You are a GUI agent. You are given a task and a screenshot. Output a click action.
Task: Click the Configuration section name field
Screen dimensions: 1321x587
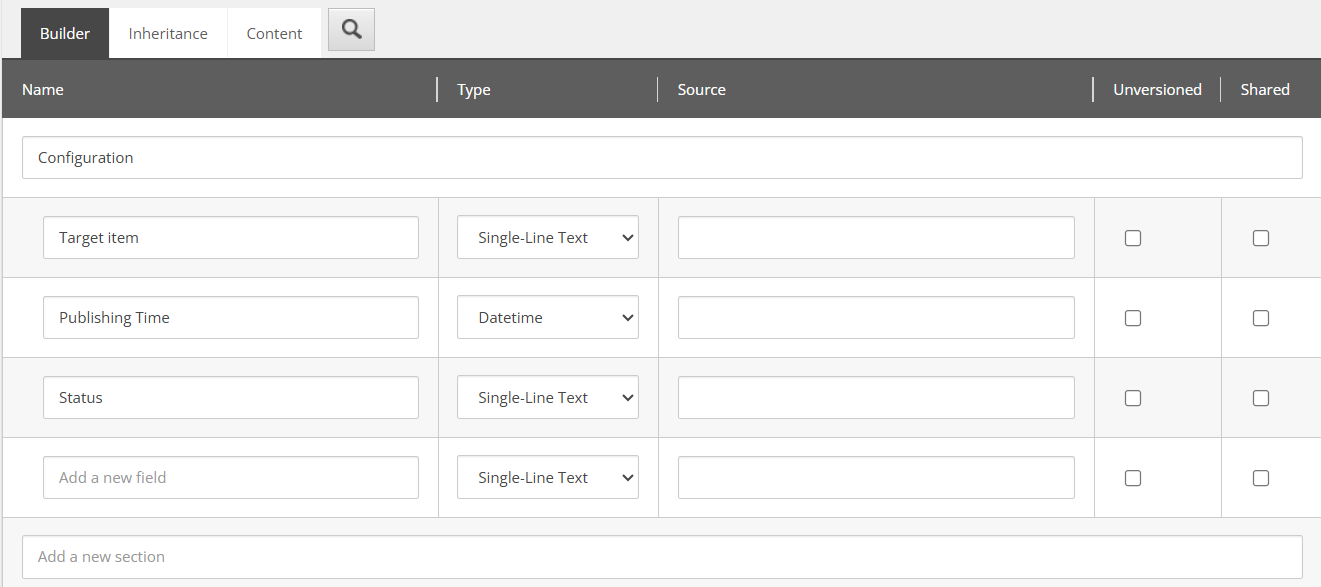(x=662, y=157)
